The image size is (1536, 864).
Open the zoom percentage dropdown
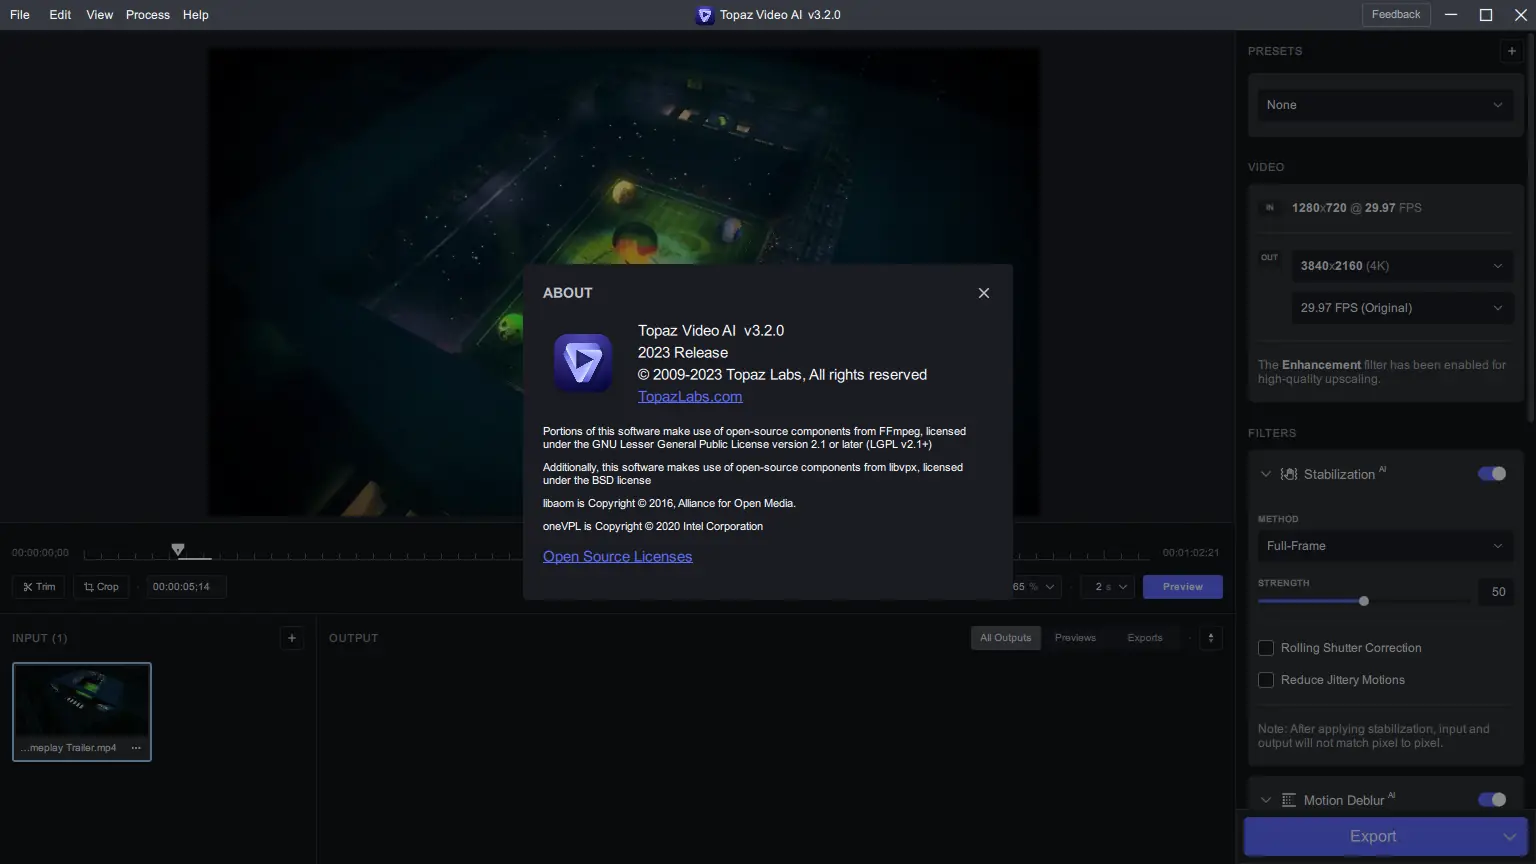click(x=1034, y=587)
